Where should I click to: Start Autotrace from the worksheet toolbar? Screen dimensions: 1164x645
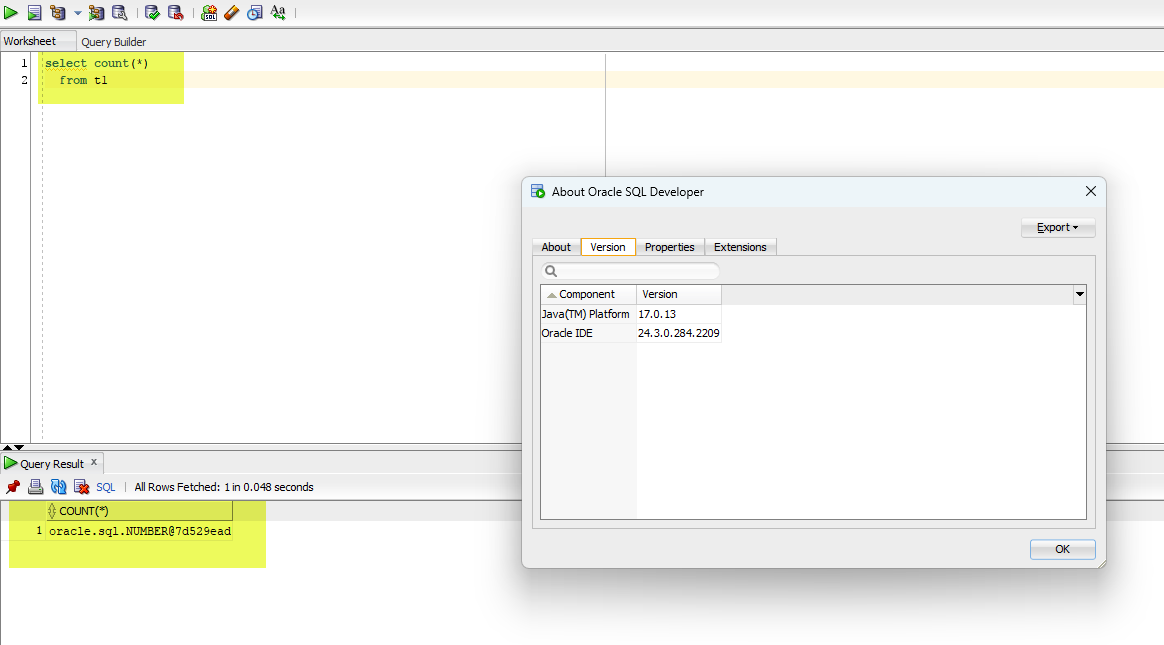97,13
